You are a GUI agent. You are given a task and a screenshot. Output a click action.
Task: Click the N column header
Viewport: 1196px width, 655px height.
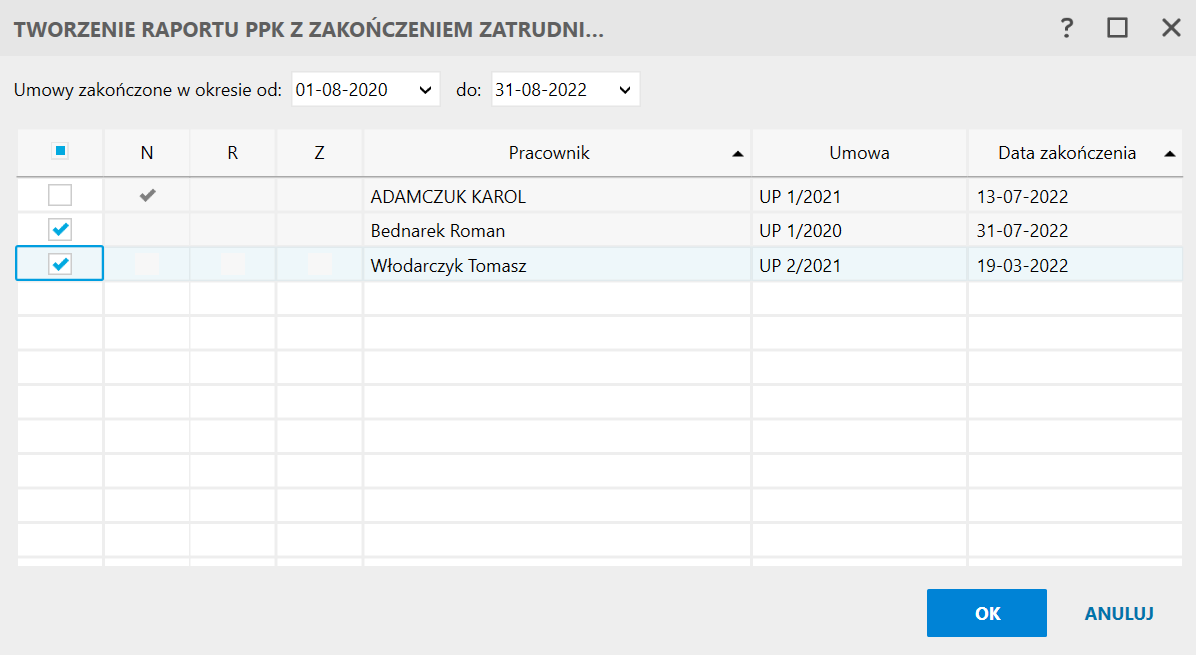(x=147, y=153)
